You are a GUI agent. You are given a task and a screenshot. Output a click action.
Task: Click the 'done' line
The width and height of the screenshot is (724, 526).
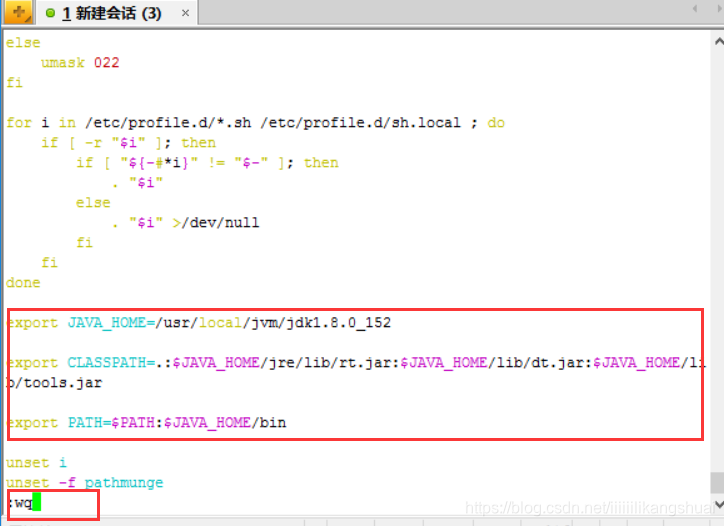tap(23, 282)
